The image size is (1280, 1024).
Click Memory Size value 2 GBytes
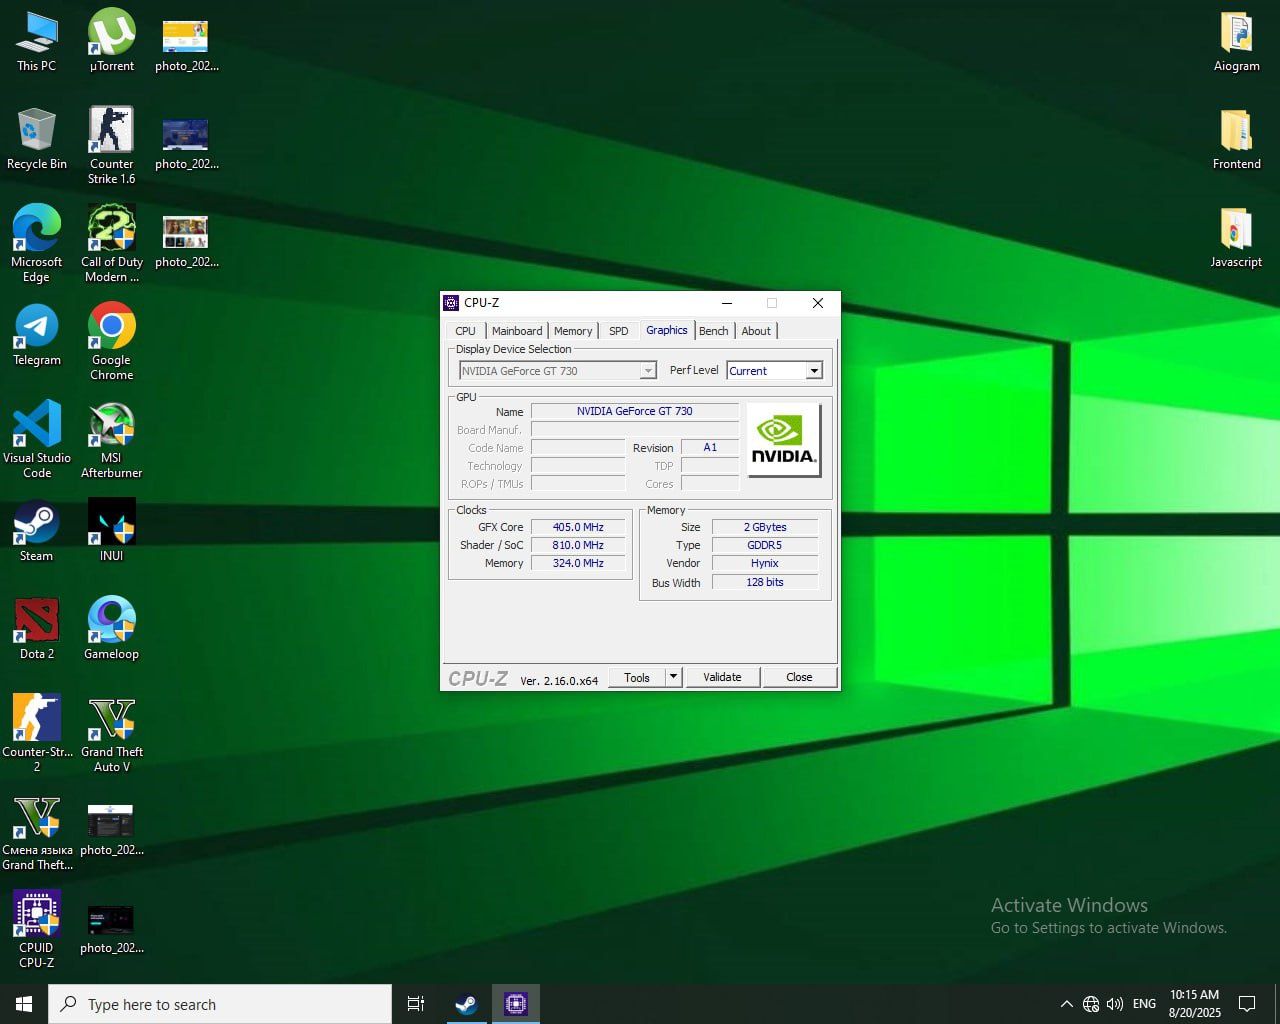[x=765, y=527]
